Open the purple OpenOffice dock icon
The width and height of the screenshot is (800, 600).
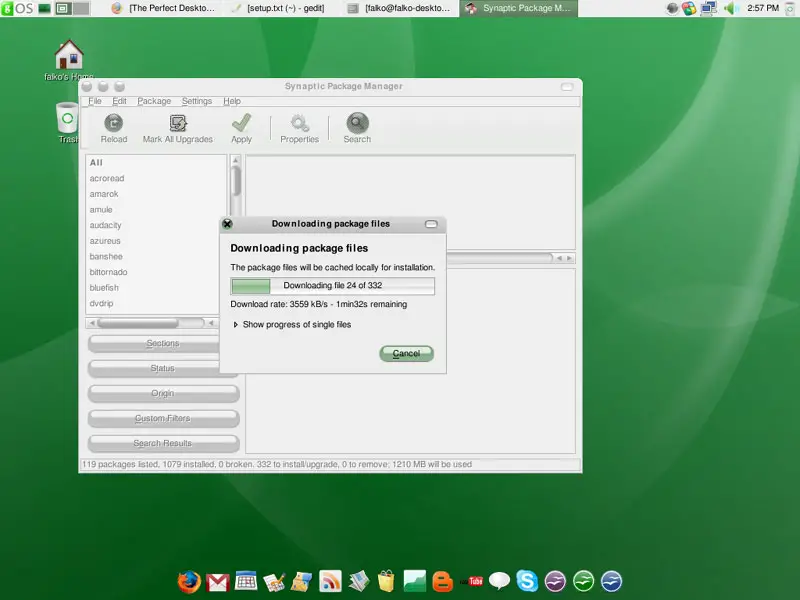(555, 581)
